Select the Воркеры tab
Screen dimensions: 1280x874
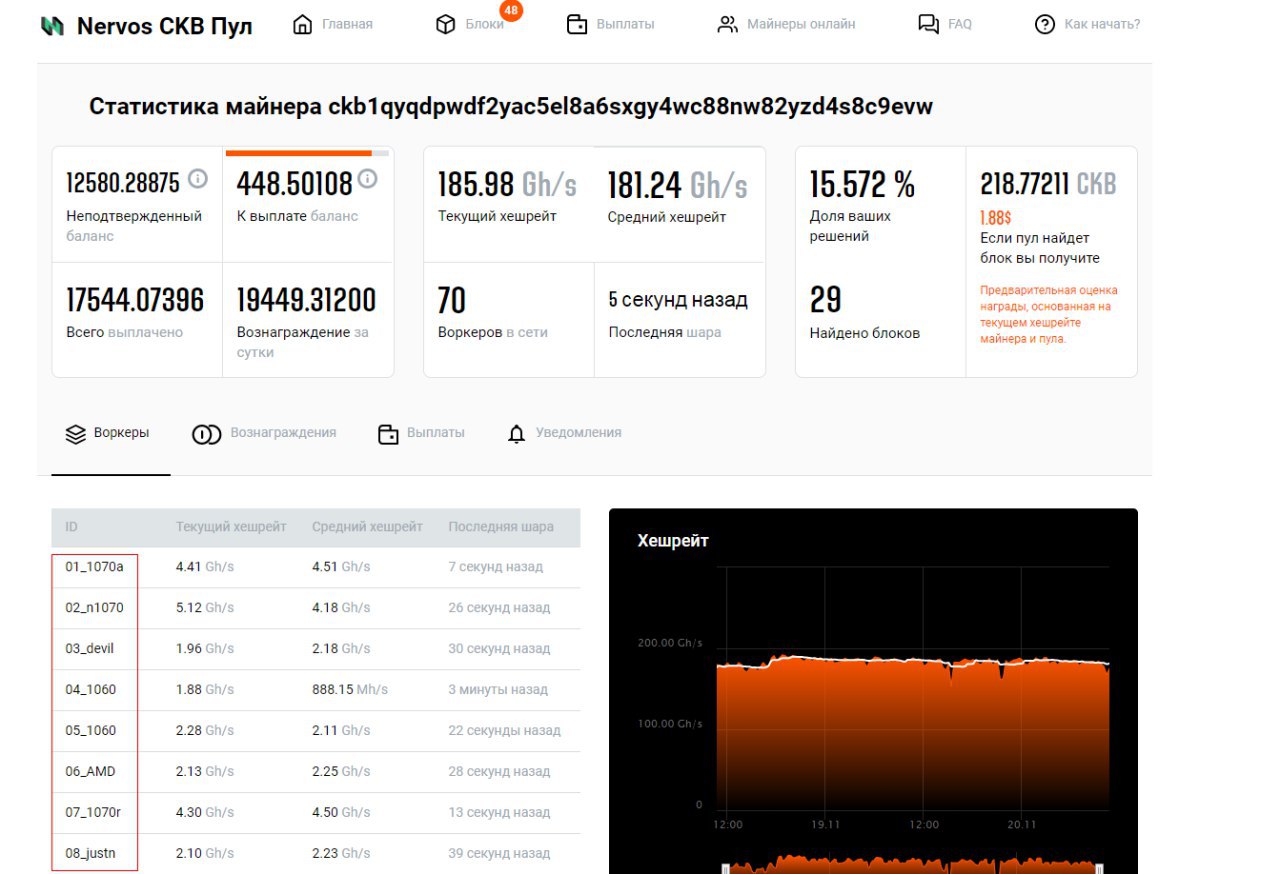point(121,433)
